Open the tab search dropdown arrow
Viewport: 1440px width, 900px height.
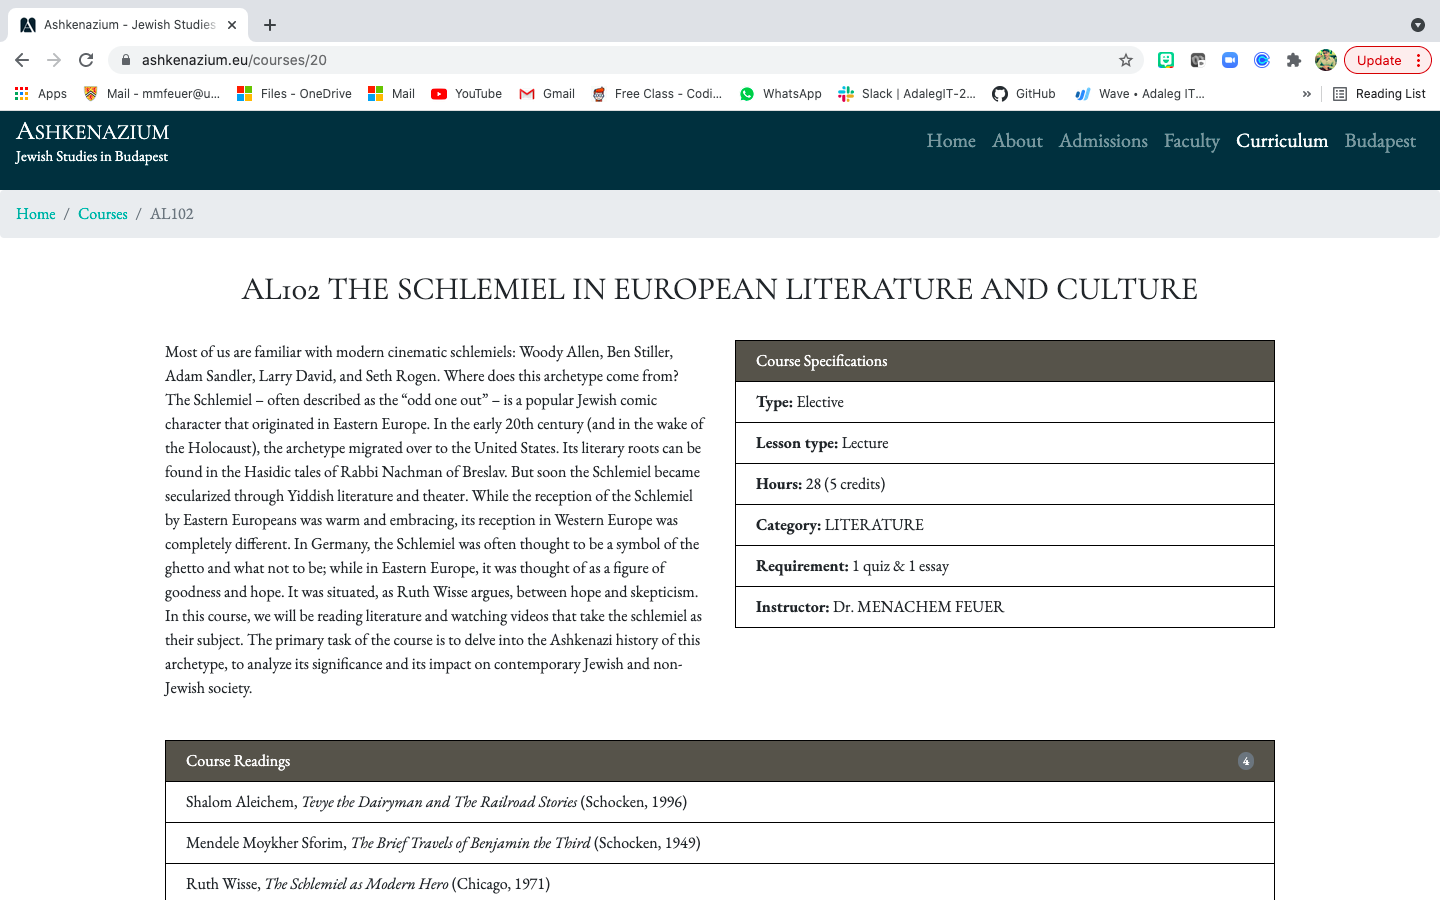(x=1417, y=25)
